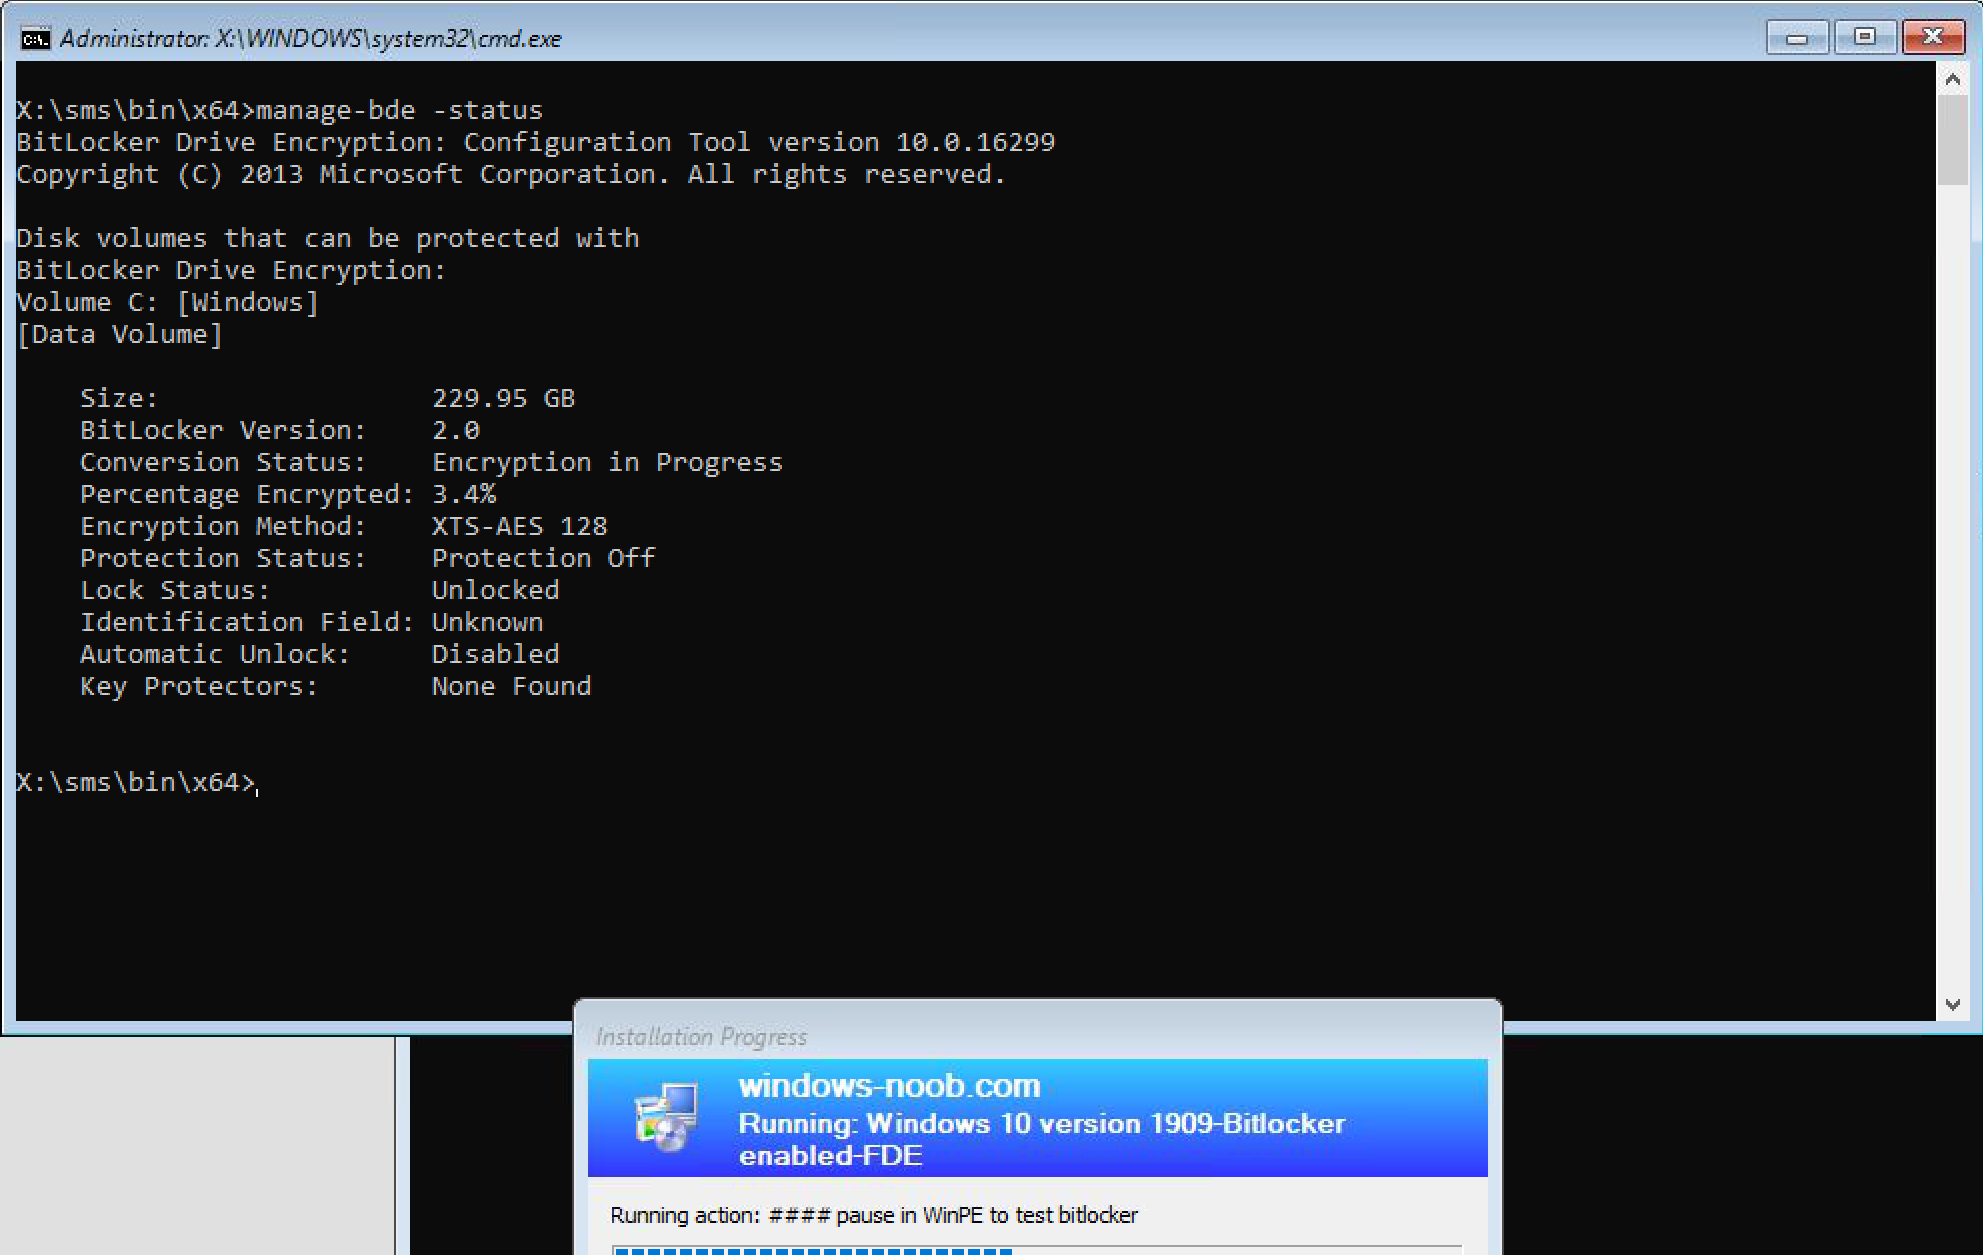Click the 'Protection Off' status value
The width and height of the screenshot is (1983, 1255).
click(x=544, y=558)
